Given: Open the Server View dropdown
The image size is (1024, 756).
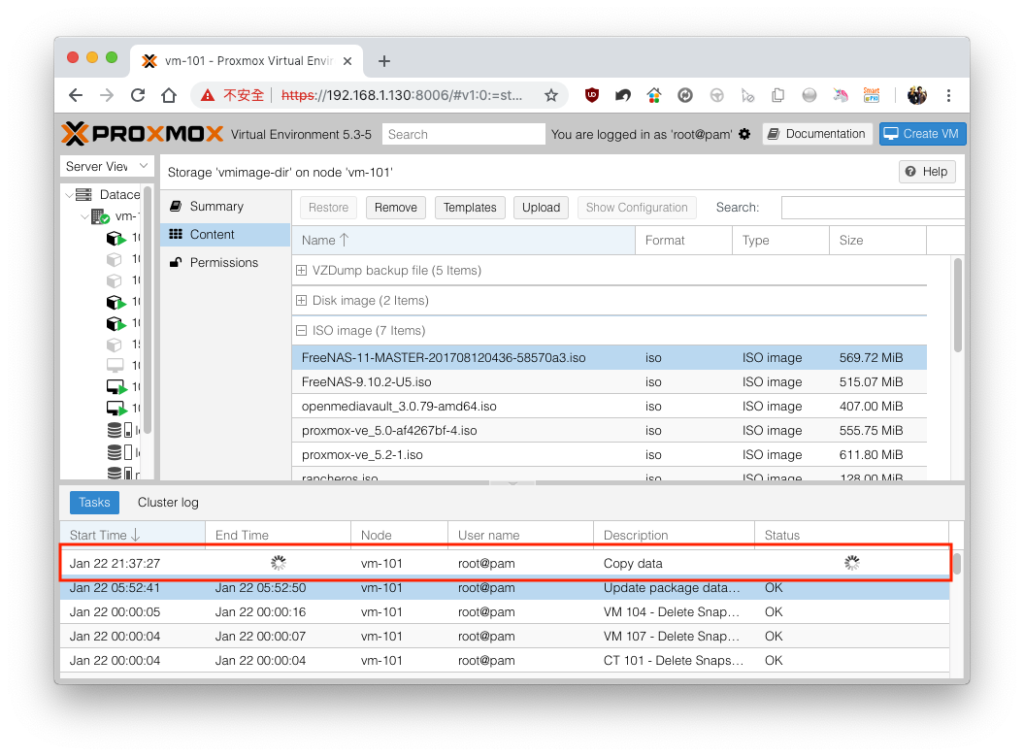Looking at the screenshot, I should 107,166.
